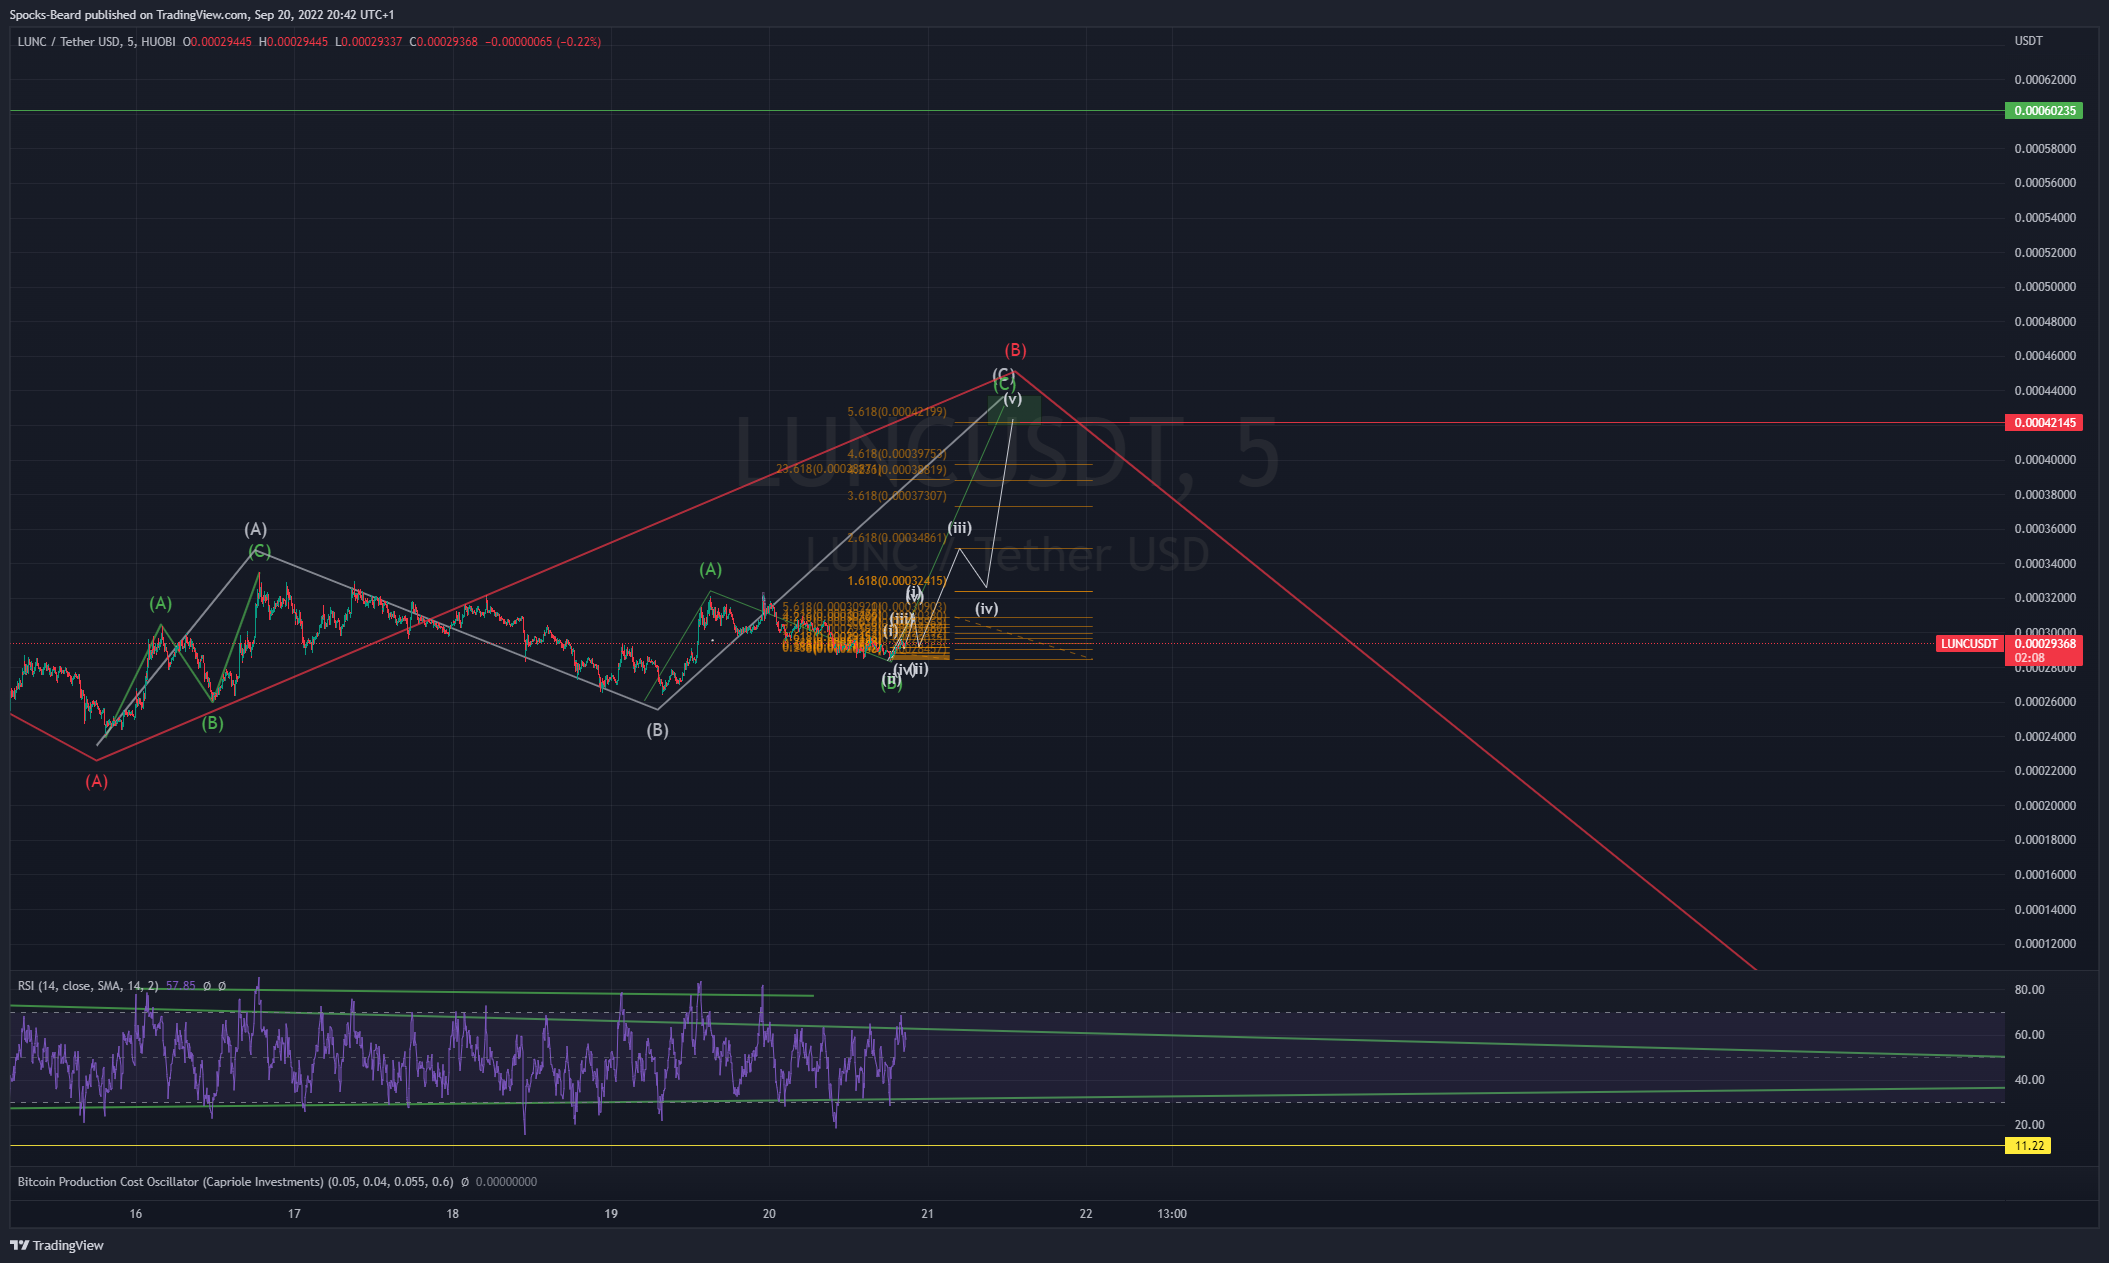
Task: Click the 80.00 RSI axis value
Action: (2029, 990)
